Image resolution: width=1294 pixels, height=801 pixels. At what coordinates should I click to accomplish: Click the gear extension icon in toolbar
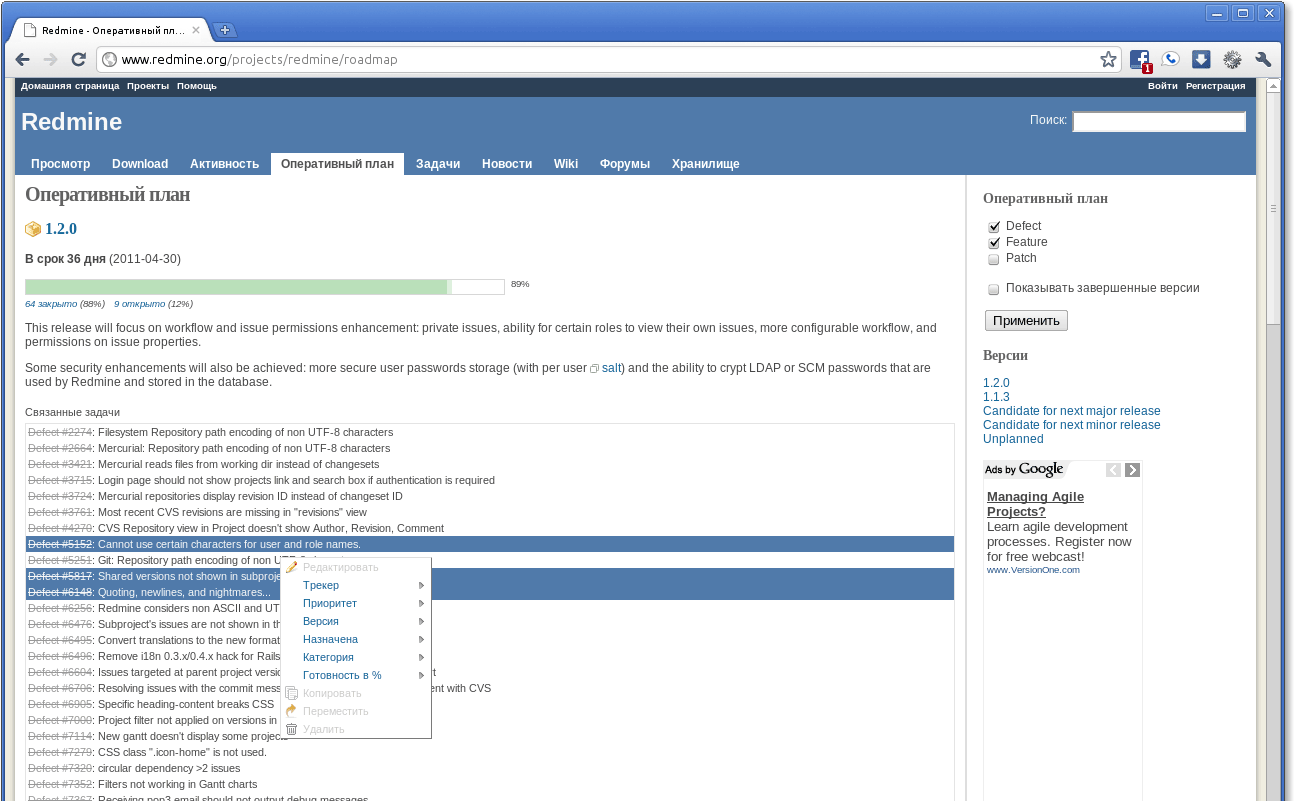click(x=1232, y=60)
